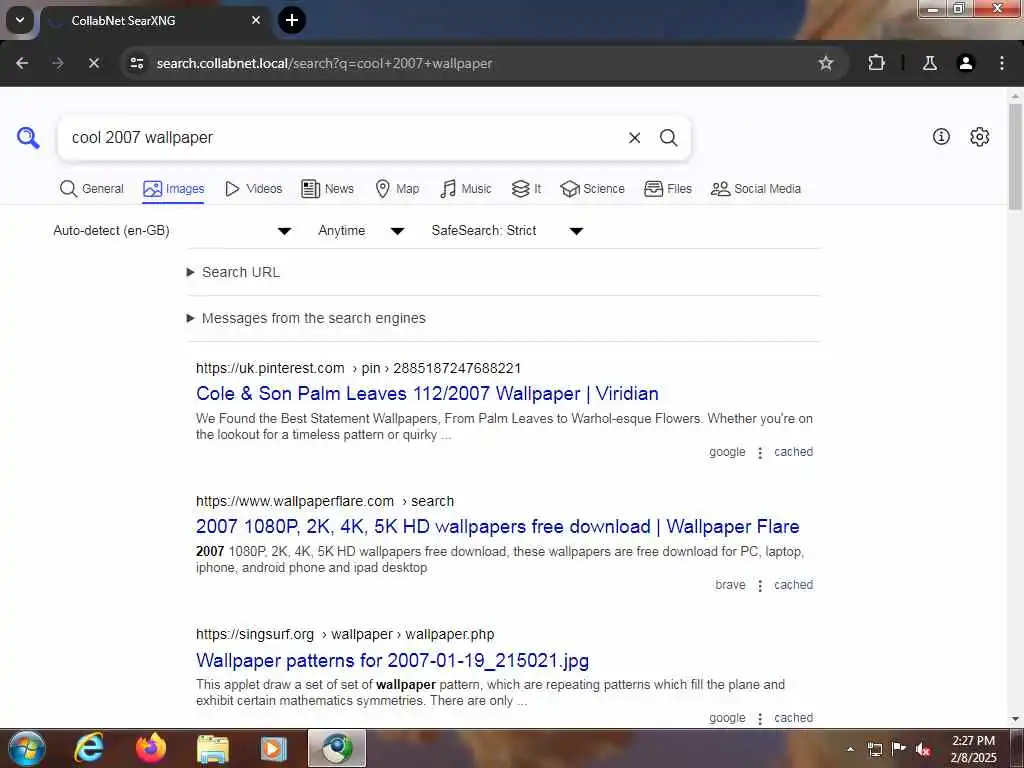Open Chrome three-dot menu
The height and width of the screenshot is (768, 1024).
(x=1001, y=63)
